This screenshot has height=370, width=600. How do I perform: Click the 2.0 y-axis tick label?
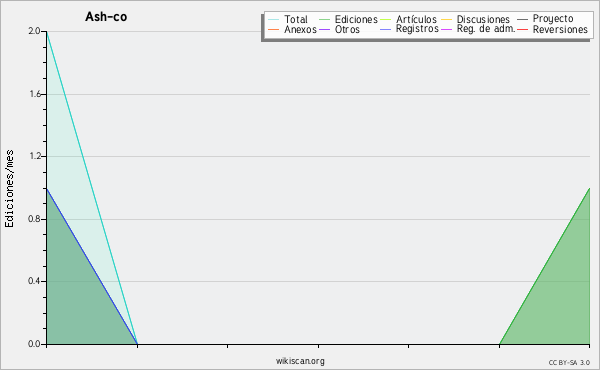pos(34,31)
